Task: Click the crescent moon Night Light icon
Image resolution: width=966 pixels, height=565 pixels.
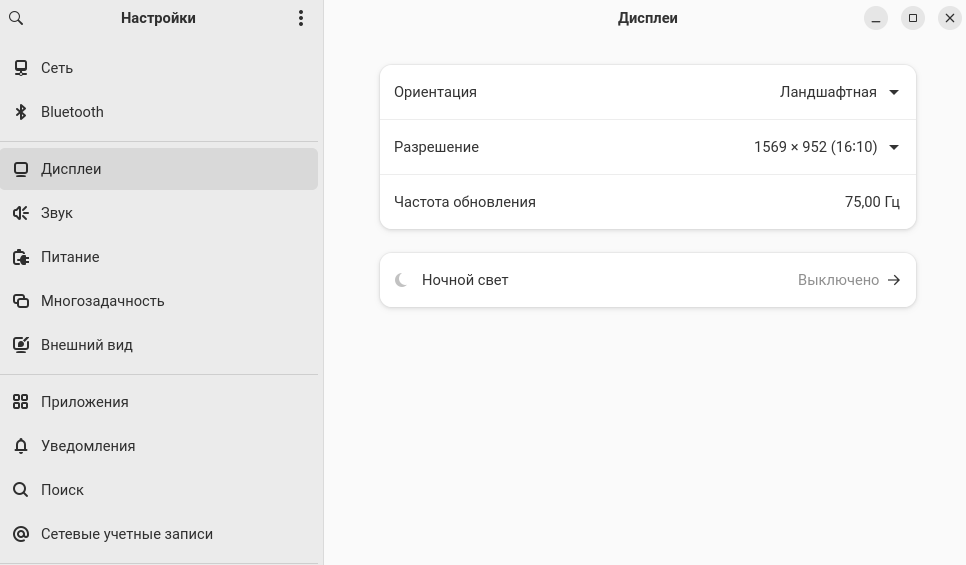Action: 401,280
